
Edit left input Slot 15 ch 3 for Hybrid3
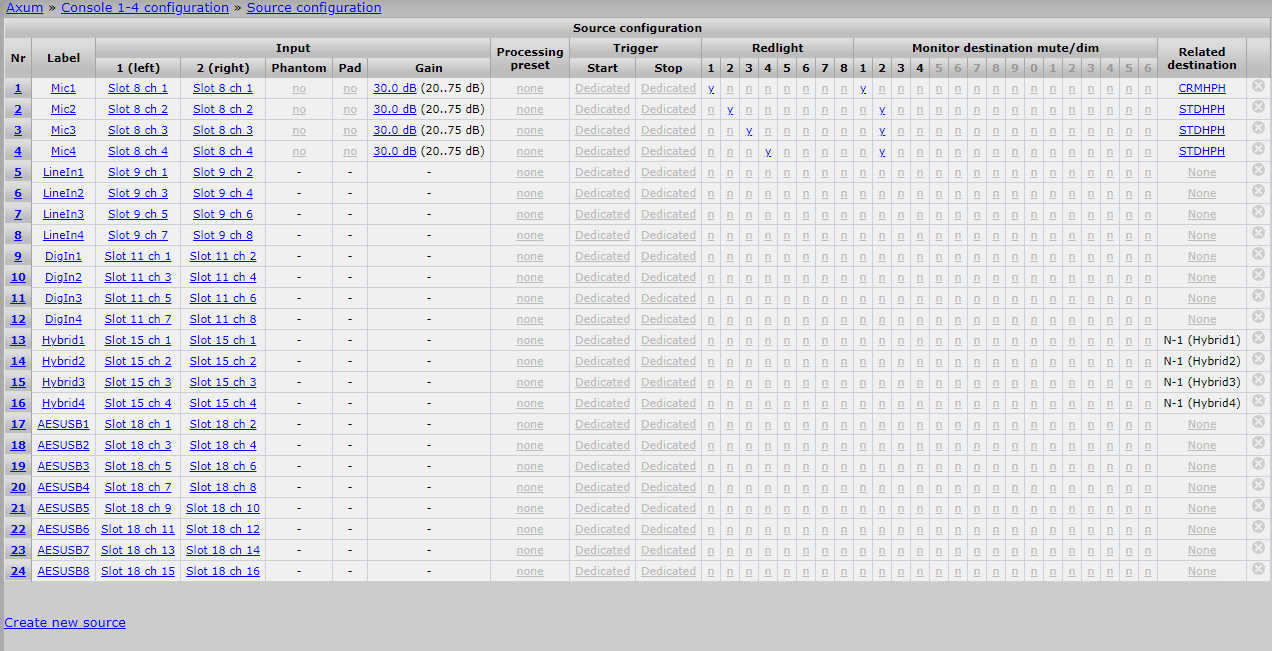138,383
